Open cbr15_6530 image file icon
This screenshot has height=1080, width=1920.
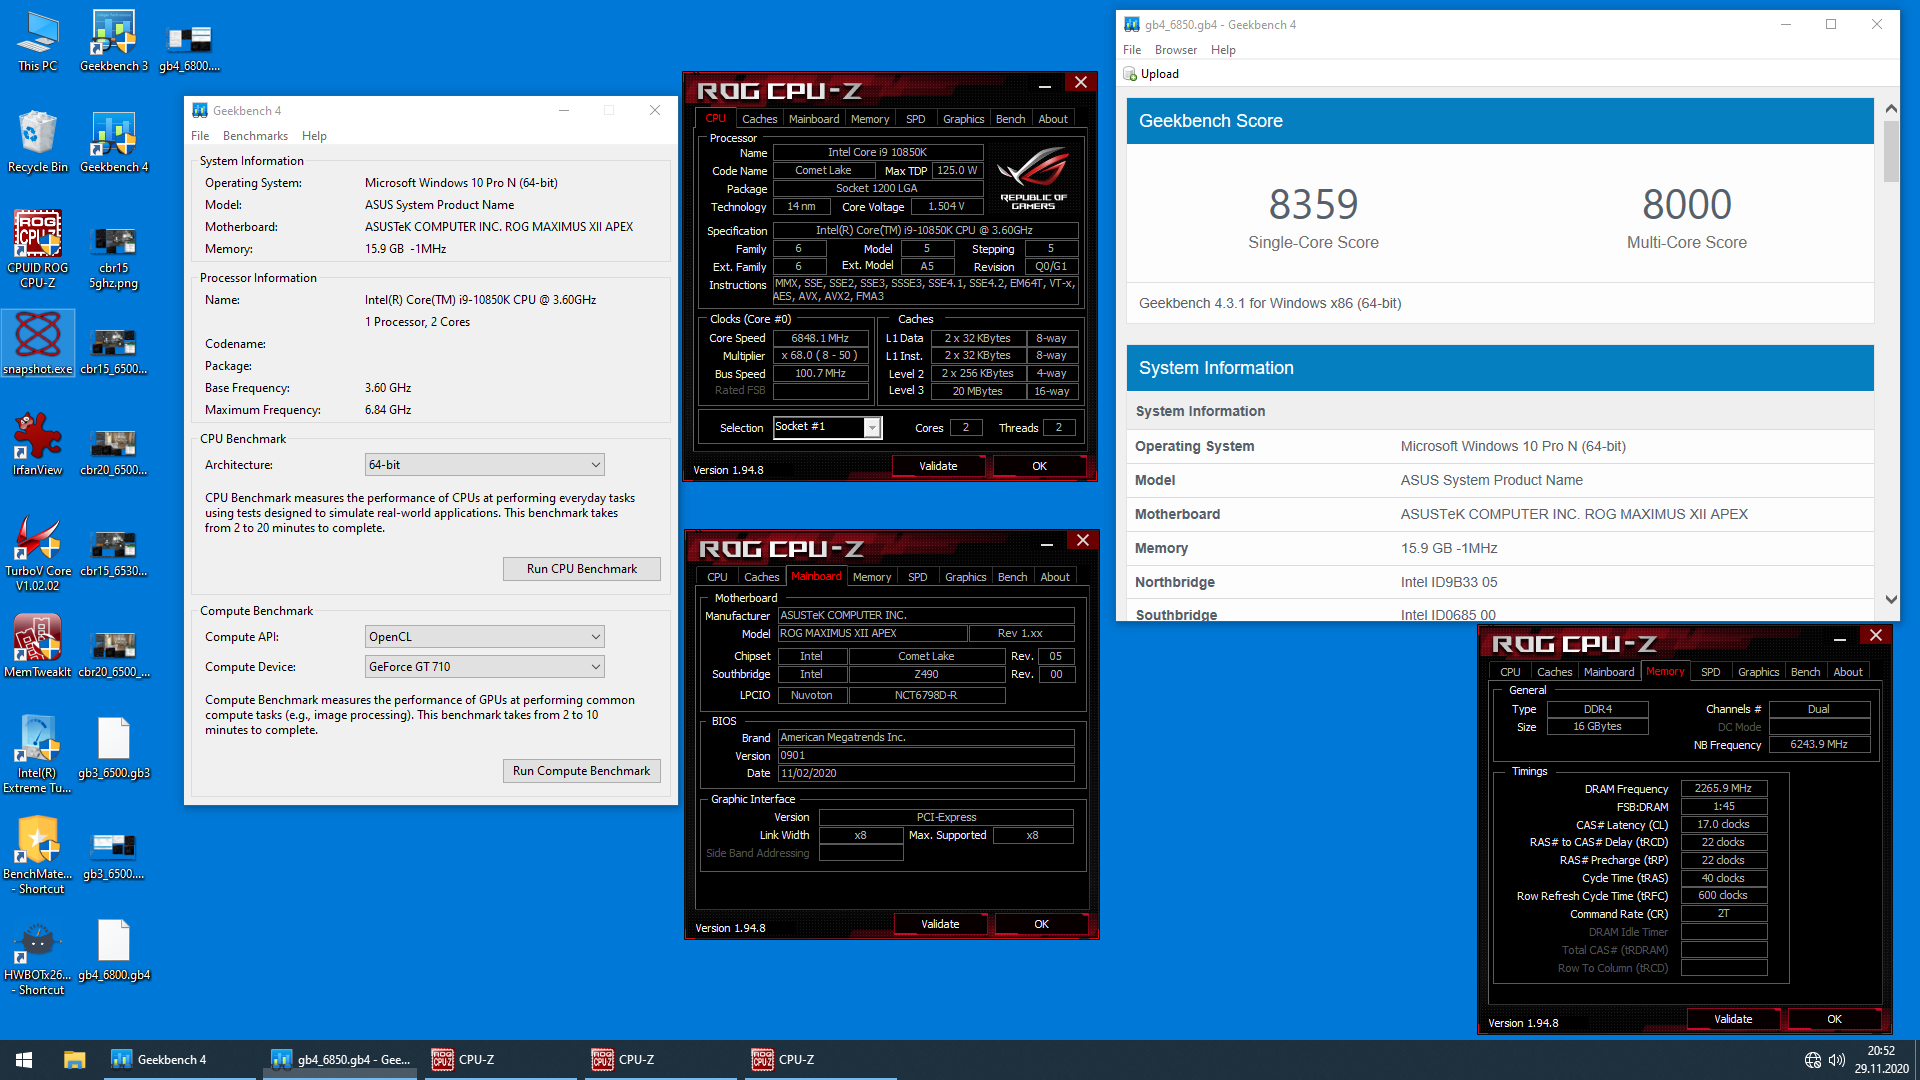click(x=114, y=553)
